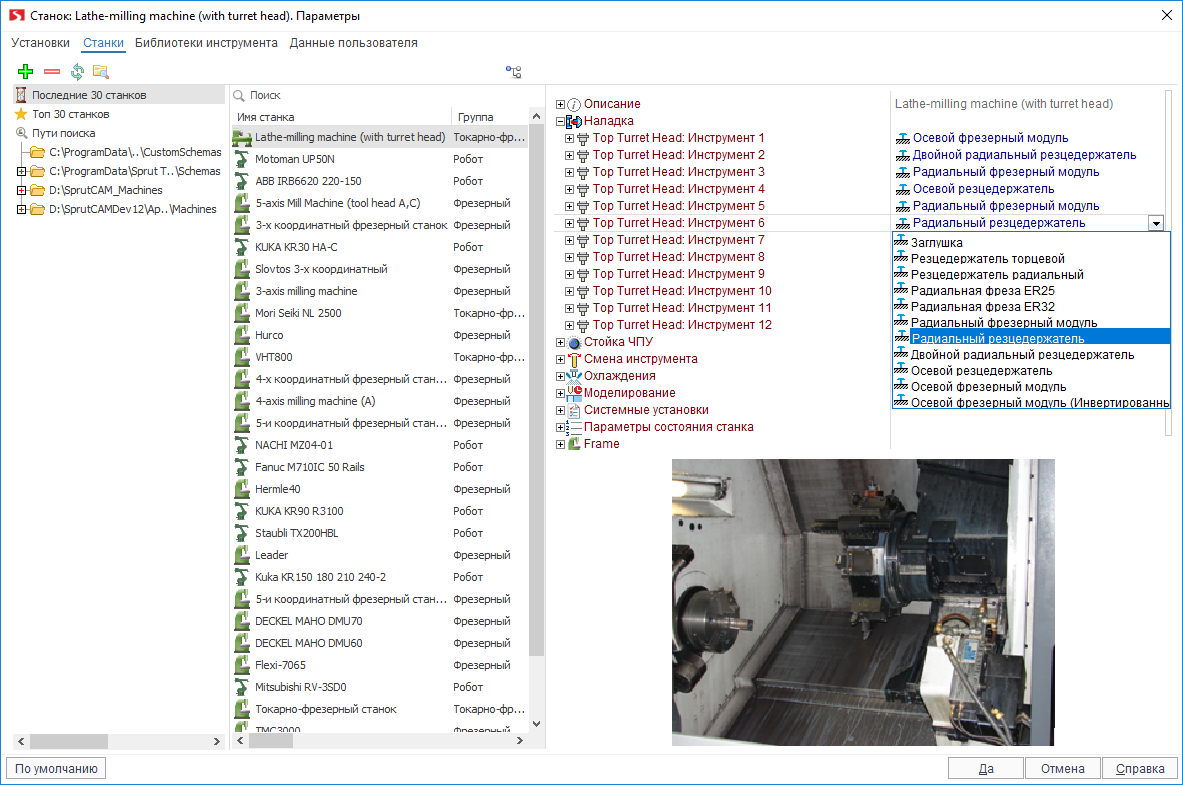Collapse the Наладка tree node

(561, 121)
